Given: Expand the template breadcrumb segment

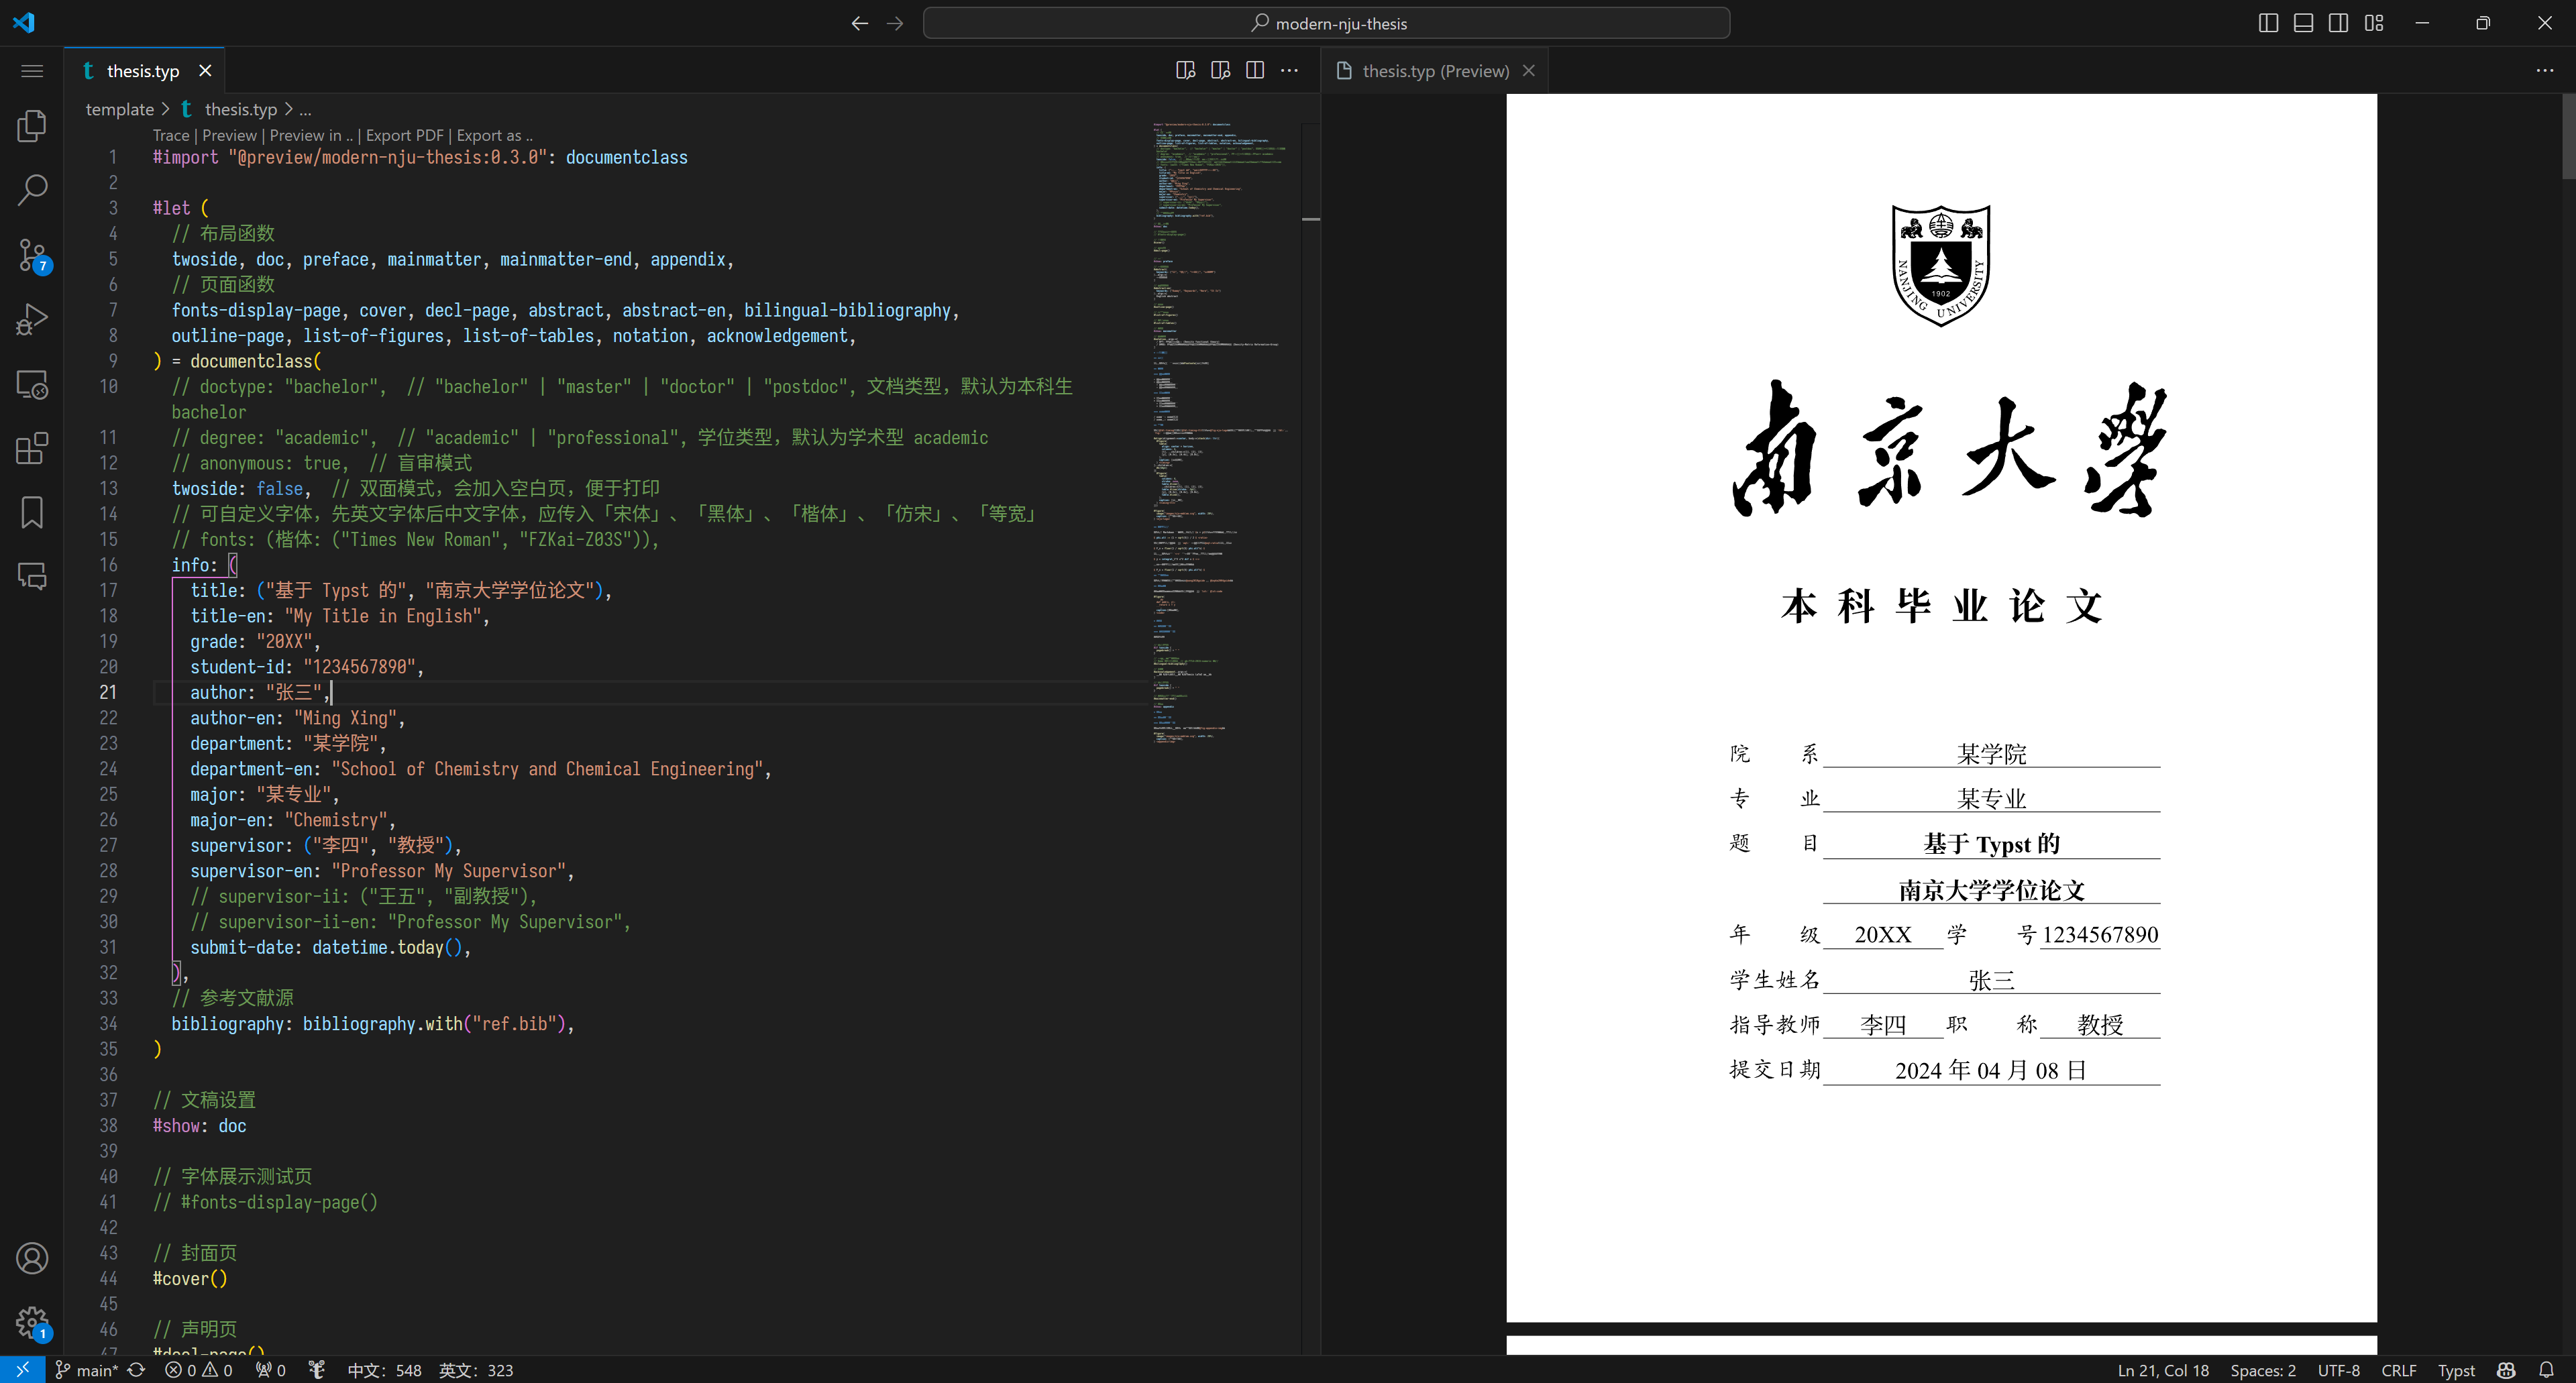Looking at the screenshot, I should tap(119, 109).
